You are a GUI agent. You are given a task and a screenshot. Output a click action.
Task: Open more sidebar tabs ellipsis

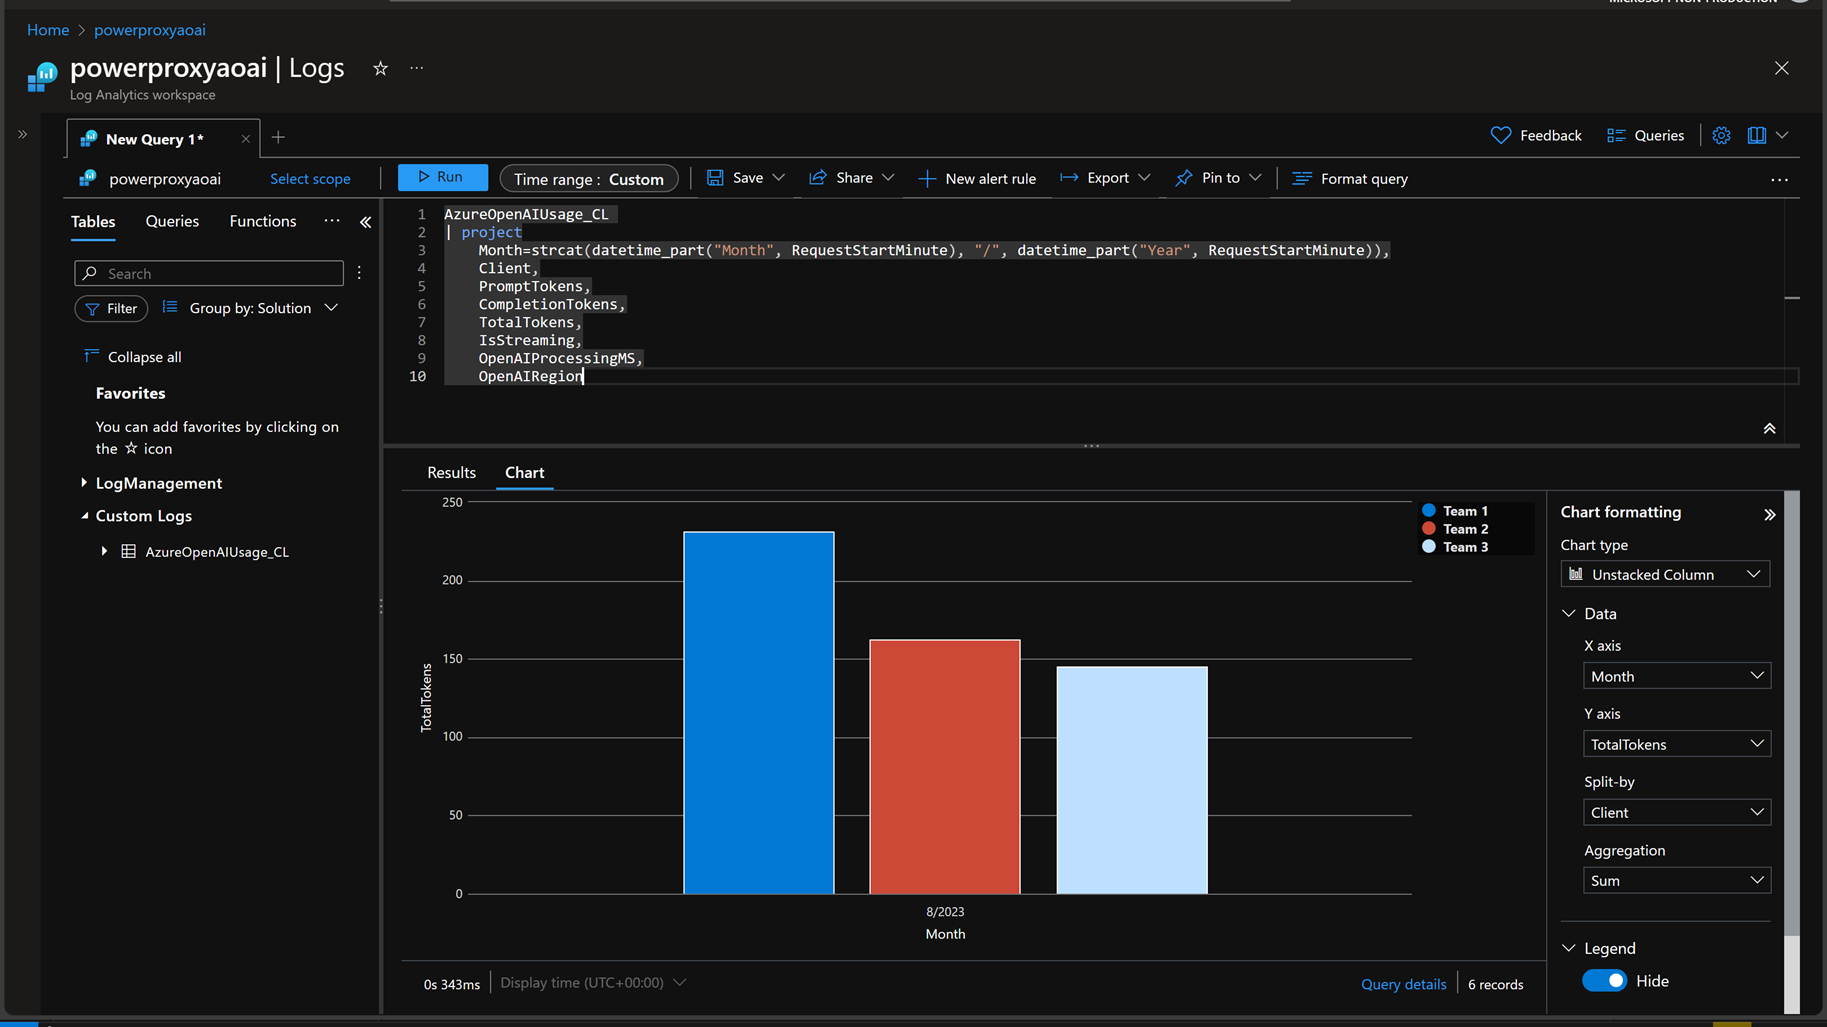click(332, 221)
